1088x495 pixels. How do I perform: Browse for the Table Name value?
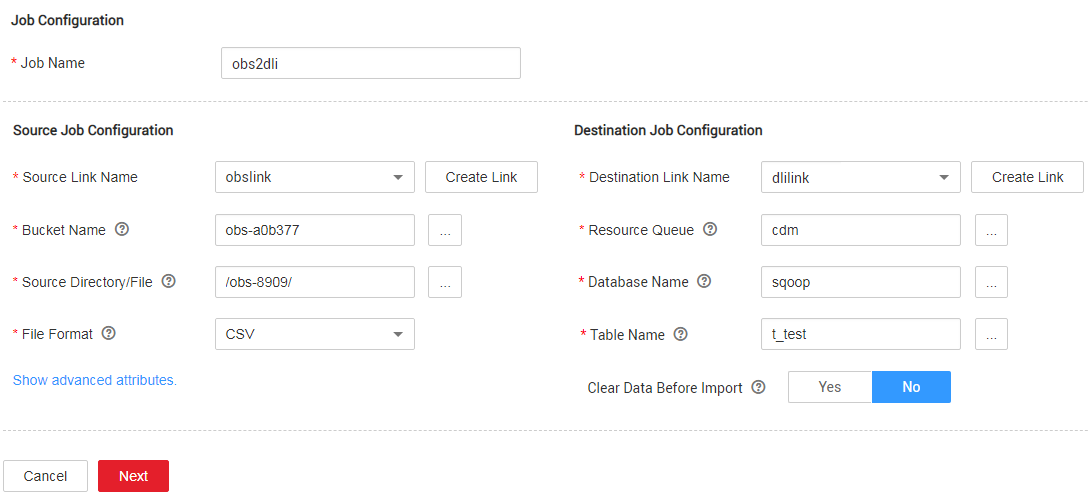tap(991, 335)
